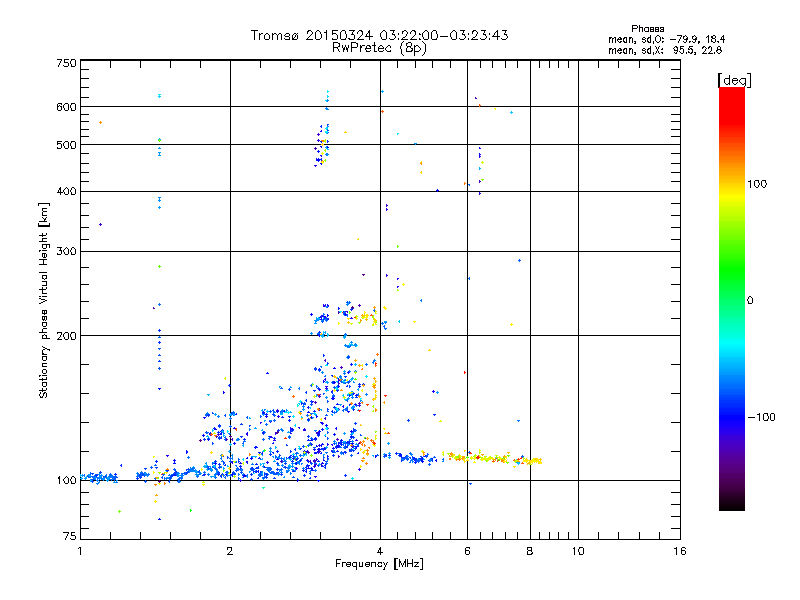
Task: Click the x-axis "1" MHz tick label
Action: pyautogui.click(x=80, y=551)
